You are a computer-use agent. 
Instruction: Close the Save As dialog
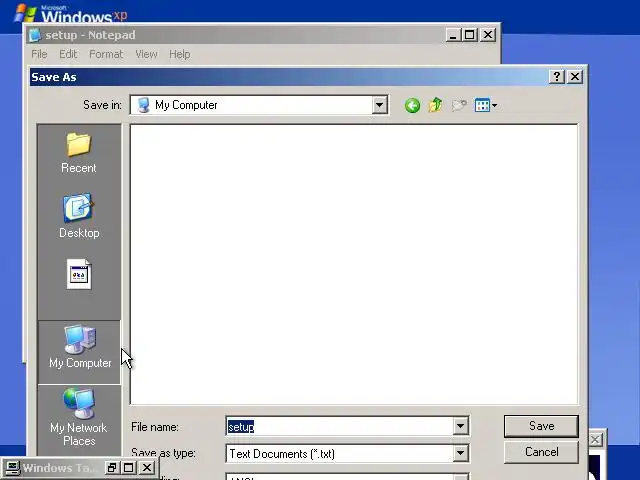click(x=575, y=76)
